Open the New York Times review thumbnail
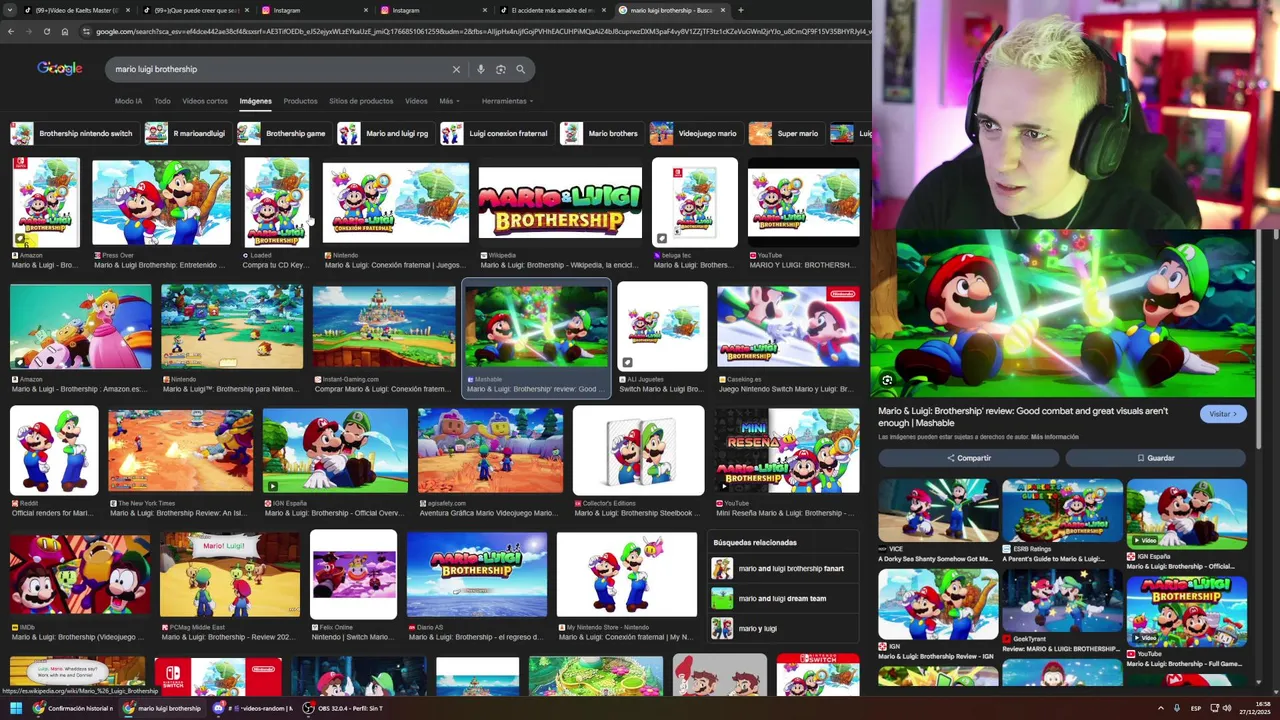 [x=181, y=450]
